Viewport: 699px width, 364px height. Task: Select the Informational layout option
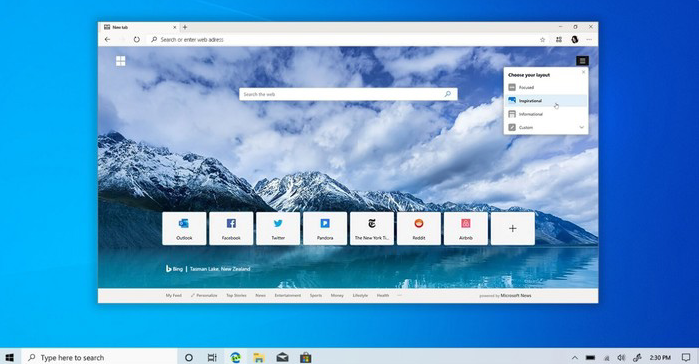coord(546,114)
